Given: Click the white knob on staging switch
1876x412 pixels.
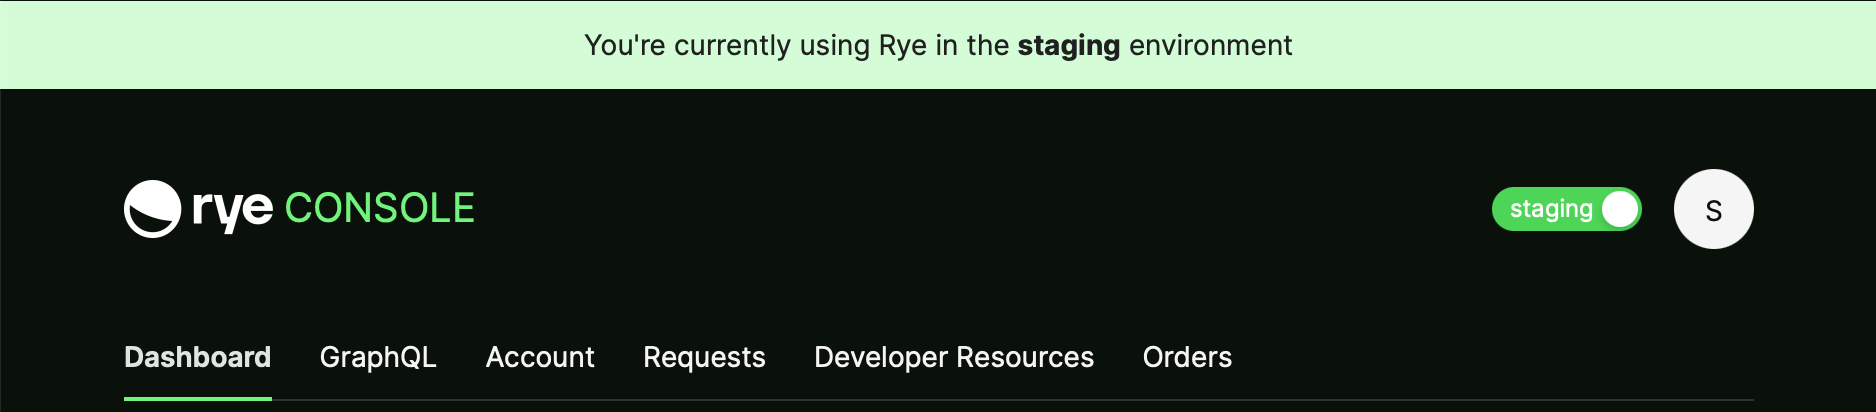Looking at the screenshot, I should [x=1619, y=209].
